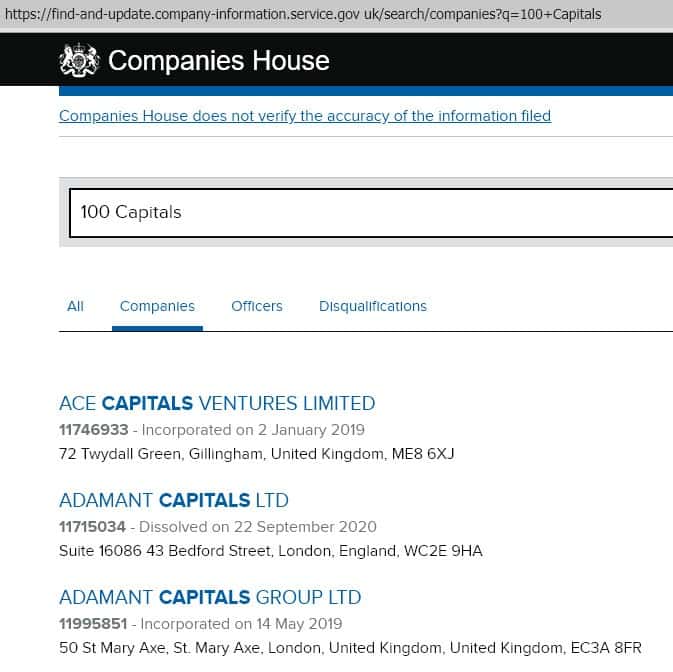673x672 pixels.
Task: Click the 72 Twydall Green address line
Action: tap(257, 454)
